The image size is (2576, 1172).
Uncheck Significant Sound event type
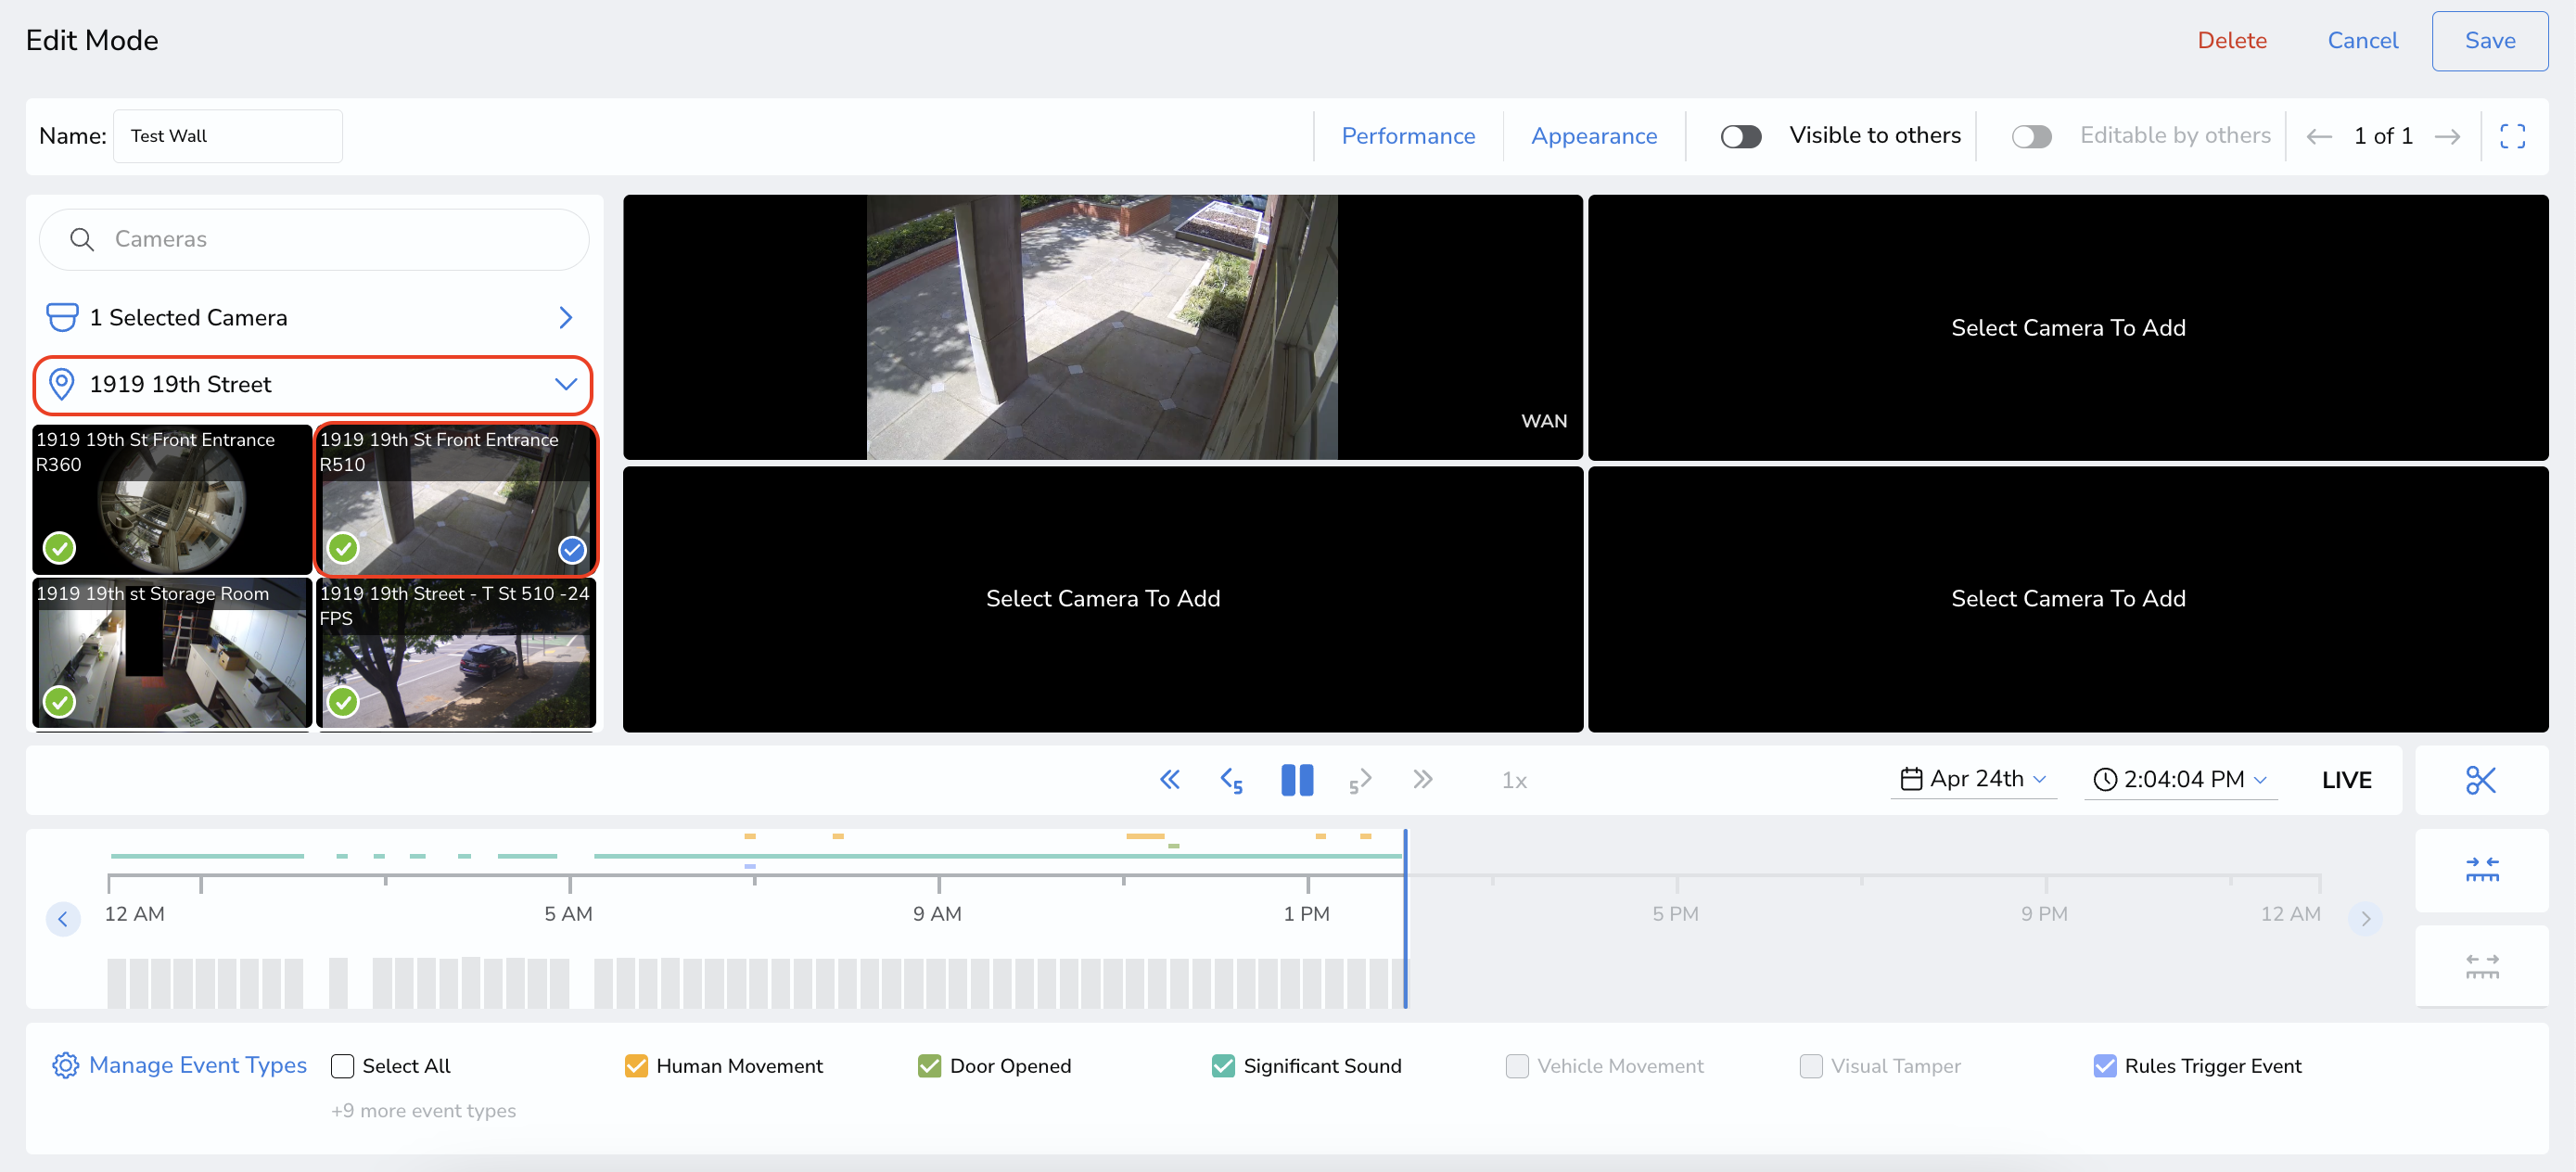click(1223, 1066)
